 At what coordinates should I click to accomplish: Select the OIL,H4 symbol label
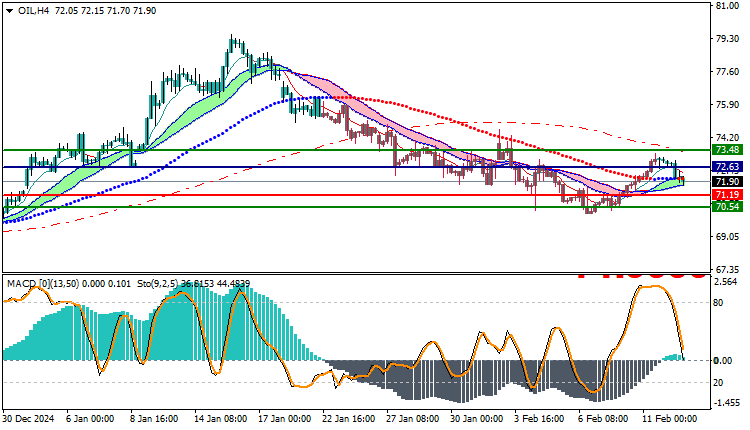pyautogui.click(x=33, y=11)
